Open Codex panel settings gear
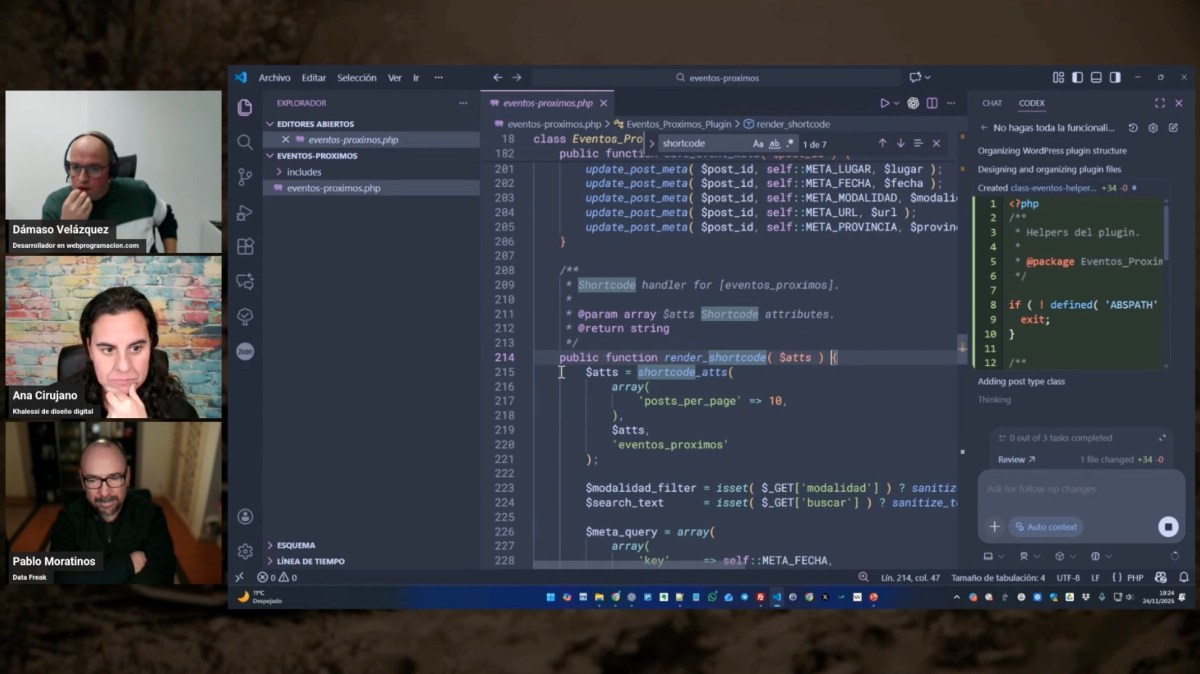 pyautogui.click(x=1152, y=128)
